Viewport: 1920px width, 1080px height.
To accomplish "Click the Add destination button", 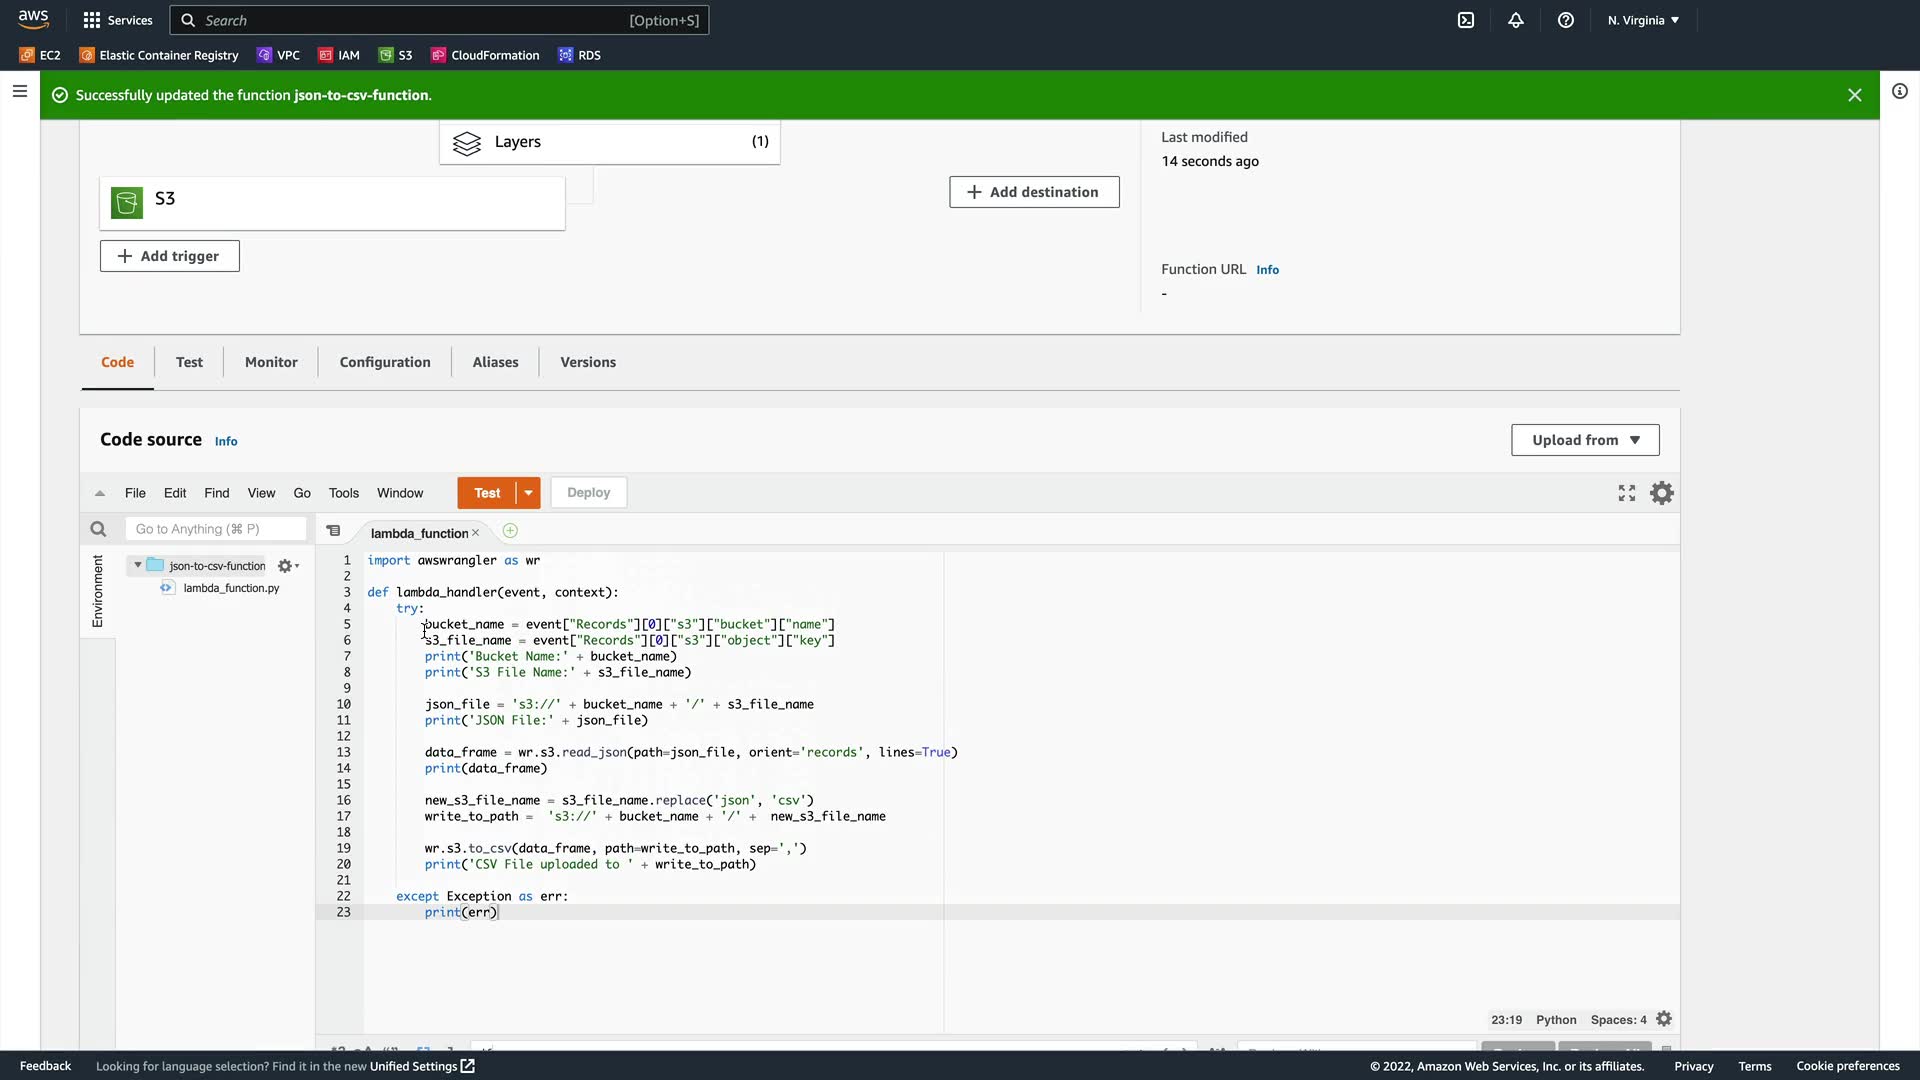I will [x=1034, y=192].
